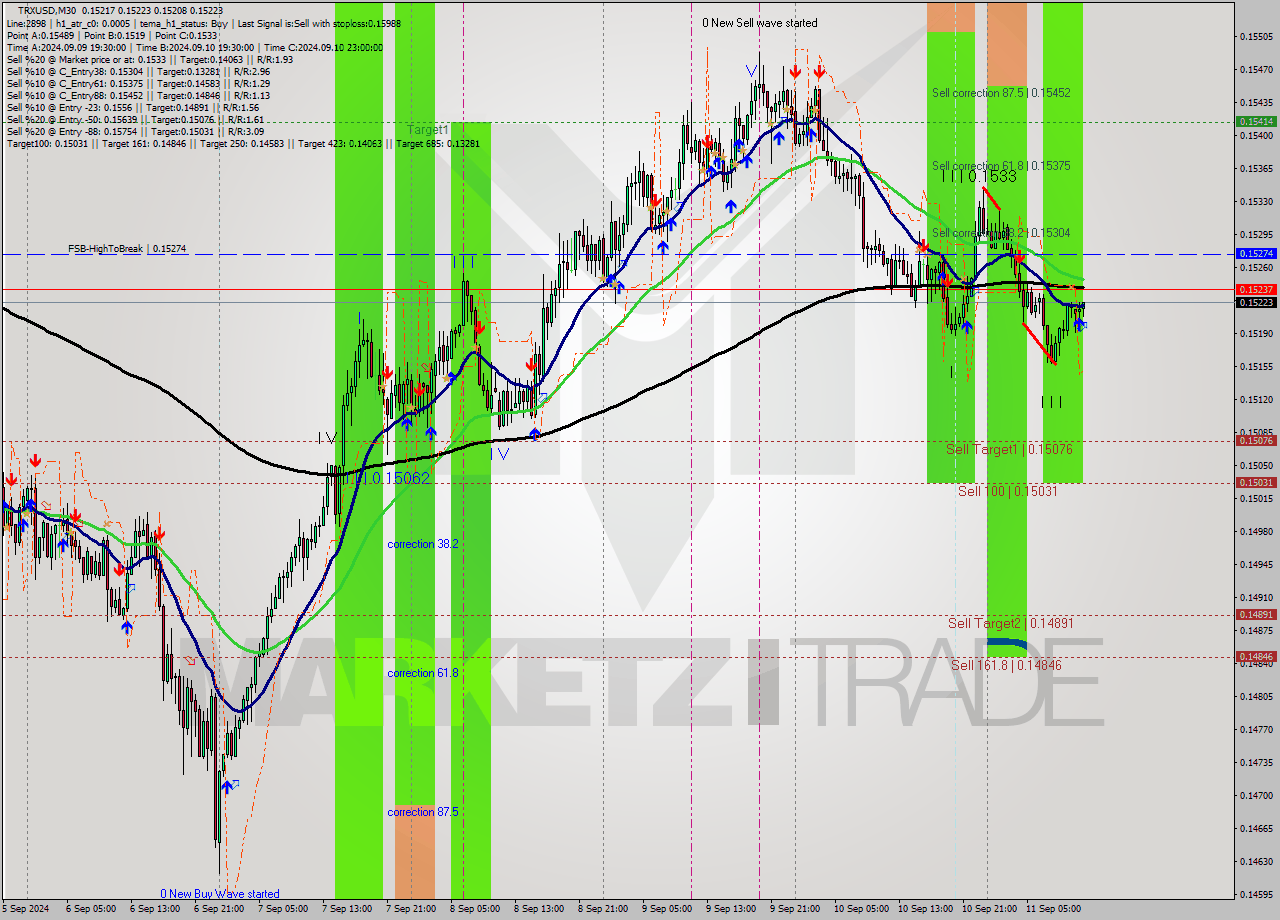Click the 0.15470 price axis value
The width and height of the screenshot is (1280, 920).
[x=1256, y=70]
